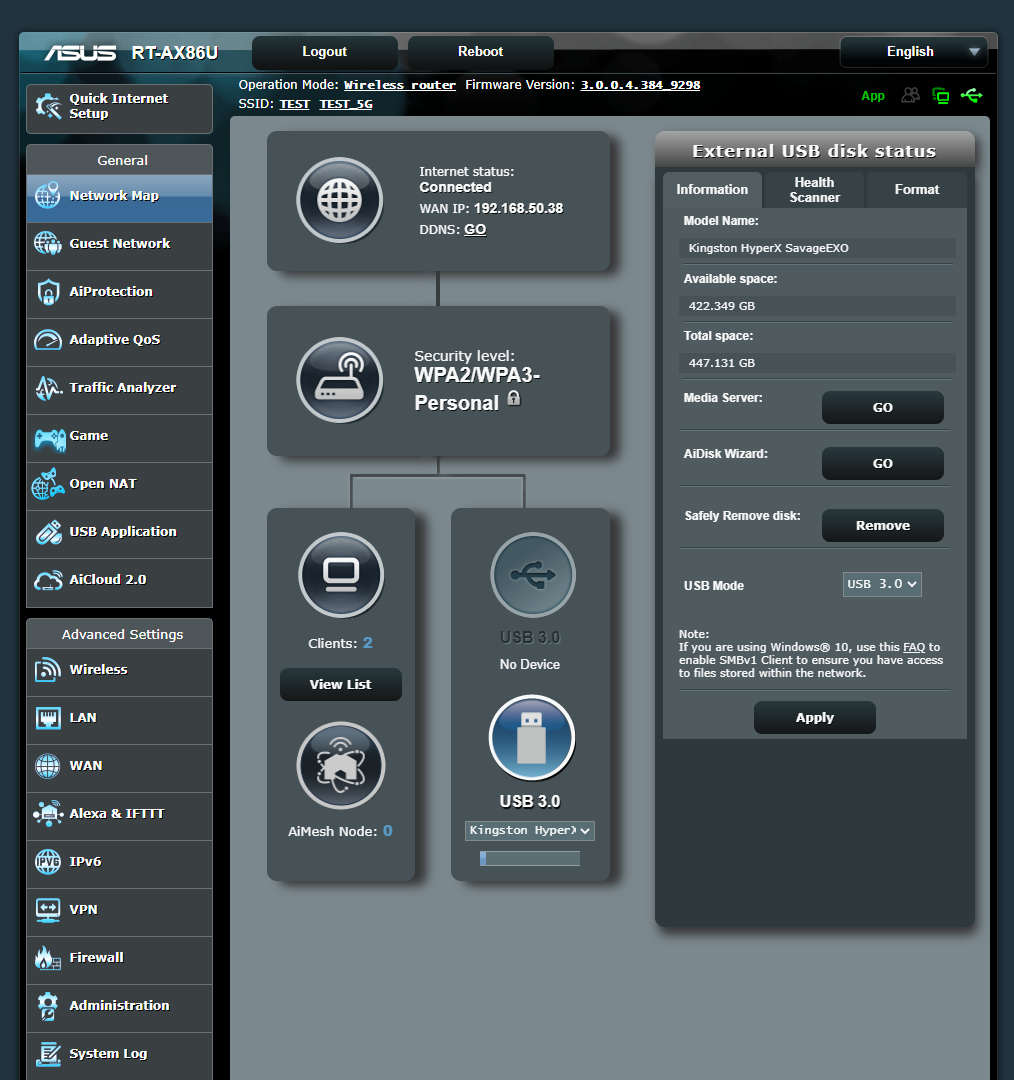
Task: Click the wired clients icon in the header
Action: pyautogui.click(x=940, y=95)
